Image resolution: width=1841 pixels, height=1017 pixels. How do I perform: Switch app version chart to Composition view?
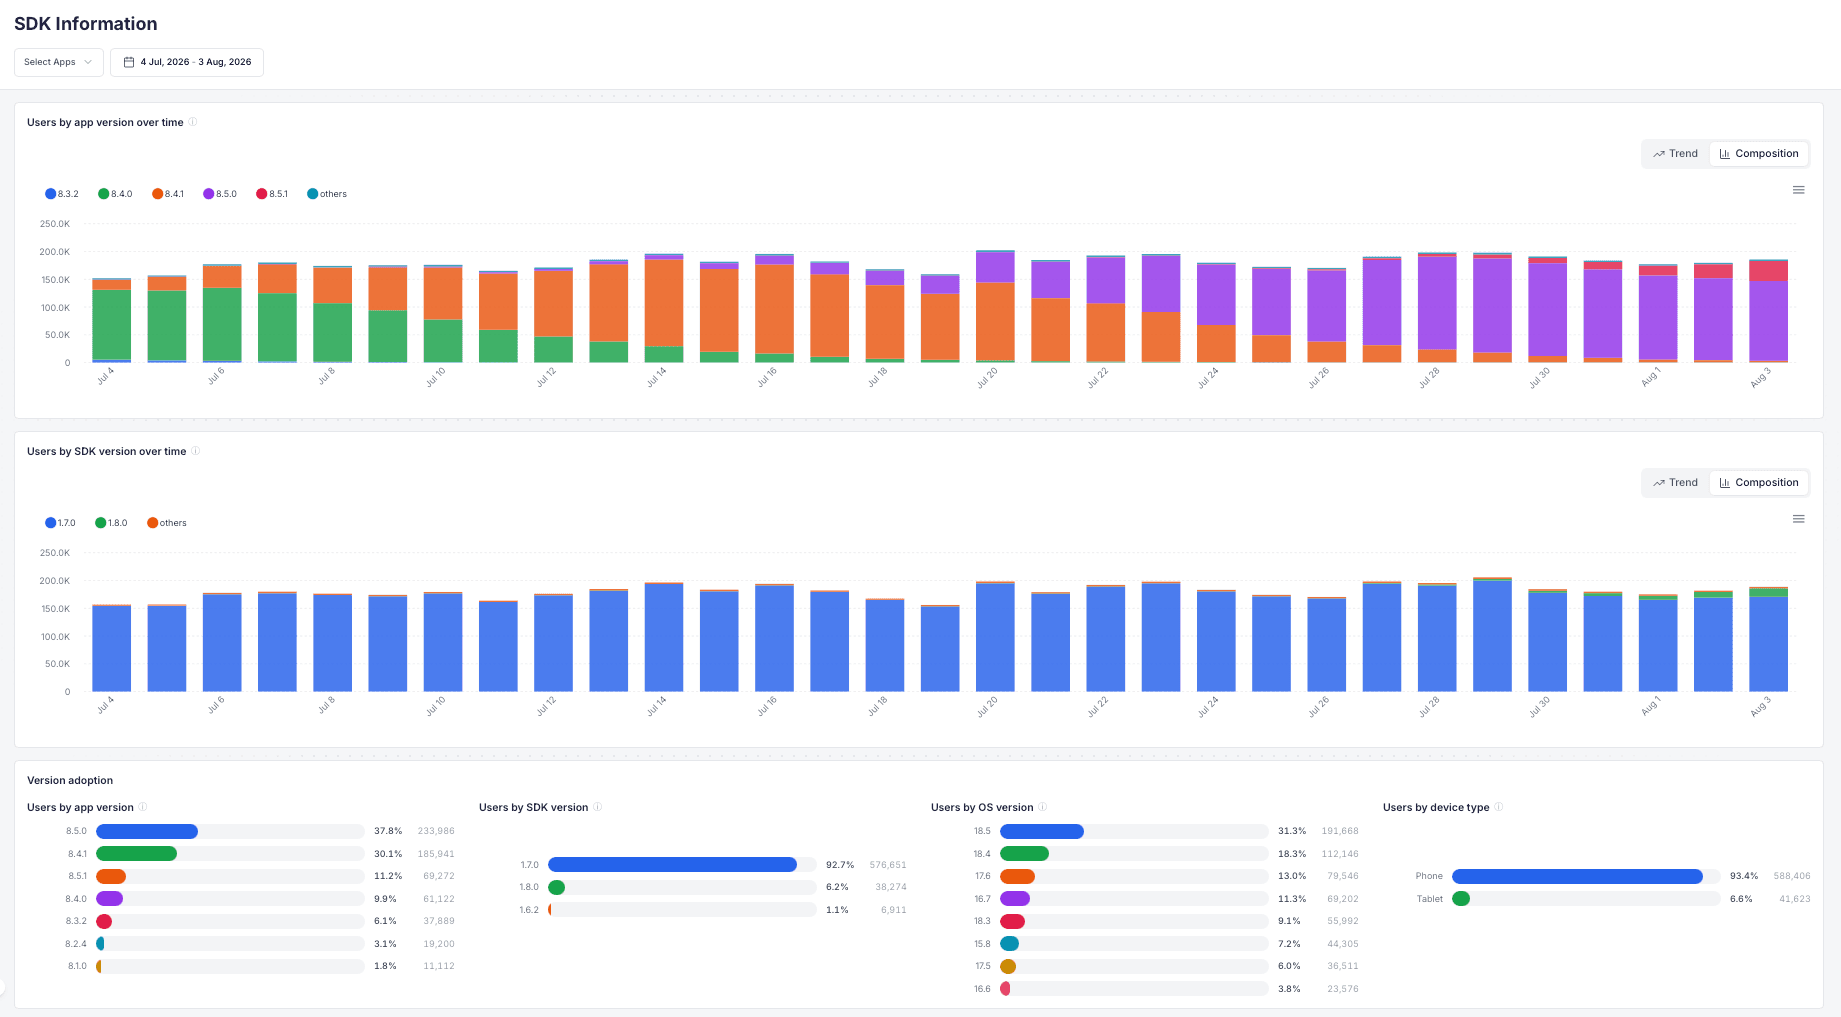[x=1759, y=154]
